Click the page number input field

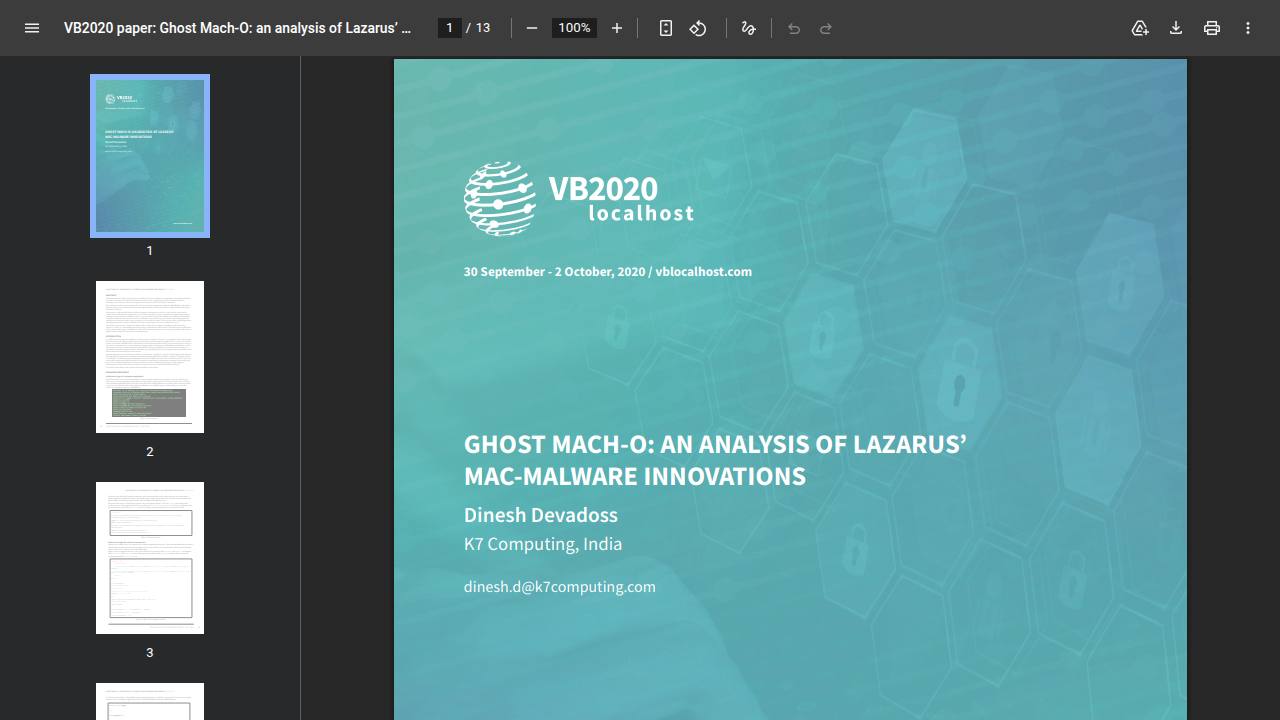point(450,28)
